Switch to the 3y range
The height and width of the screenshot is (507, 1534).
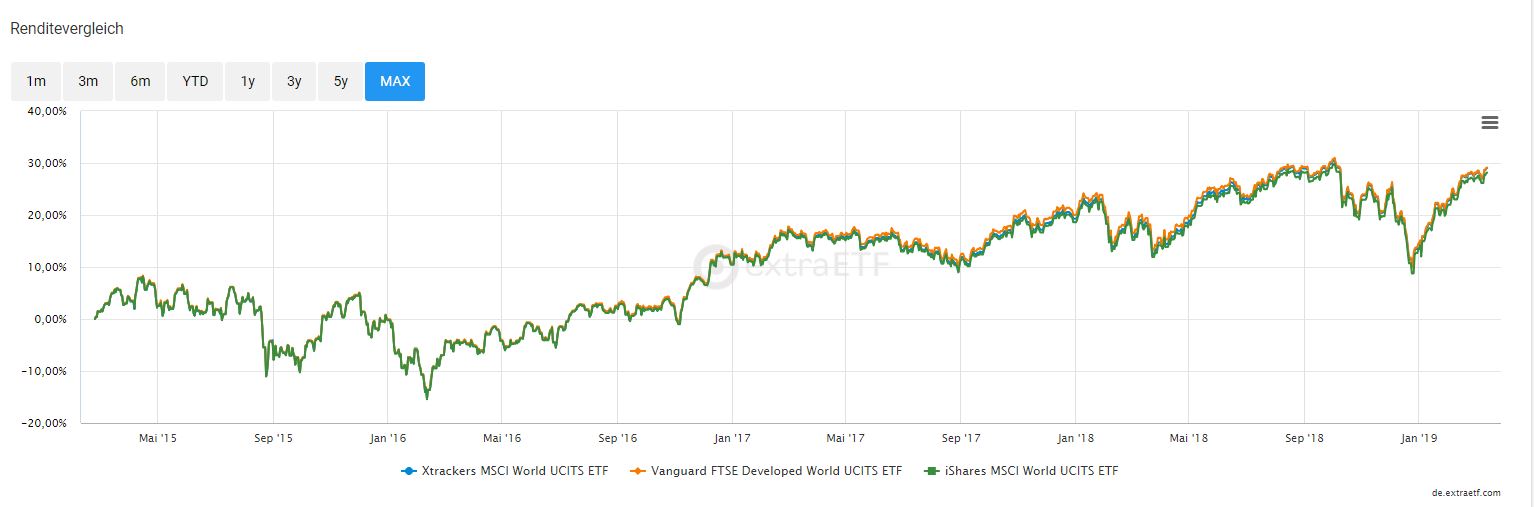[294, 81]
